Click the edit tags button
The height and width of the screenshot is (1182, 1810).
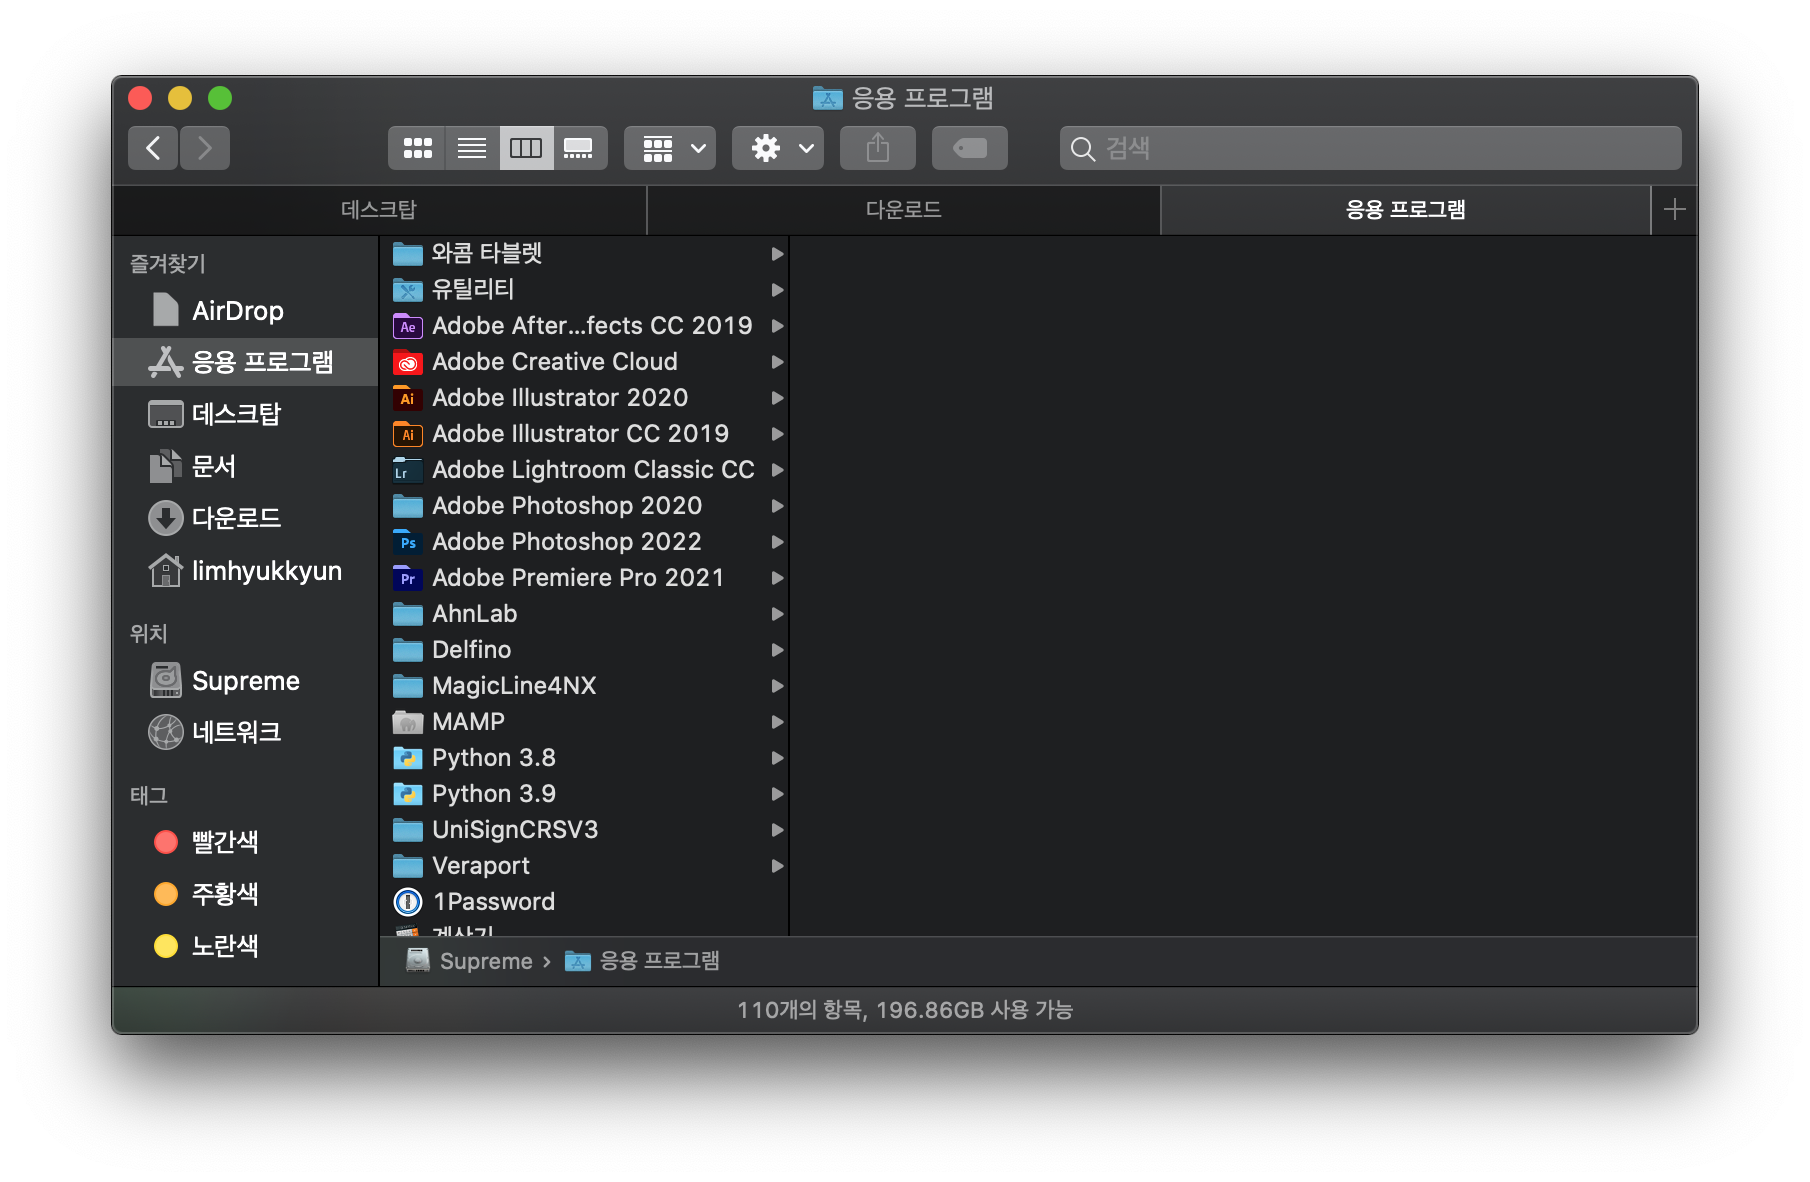click(x=970, y=149)
